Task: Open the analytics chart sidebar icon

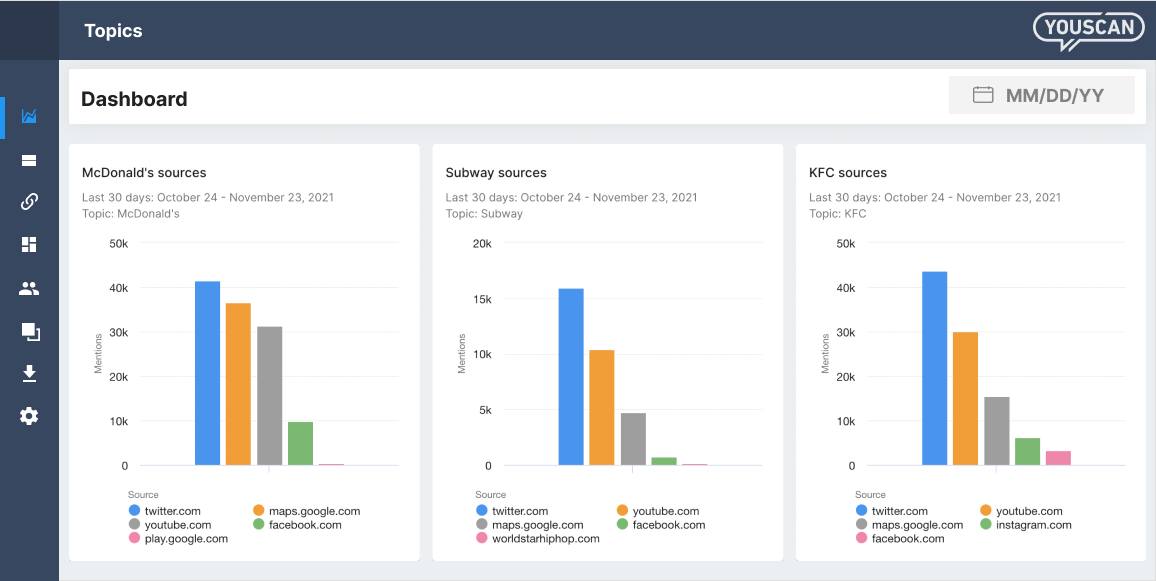Action: 29,116
